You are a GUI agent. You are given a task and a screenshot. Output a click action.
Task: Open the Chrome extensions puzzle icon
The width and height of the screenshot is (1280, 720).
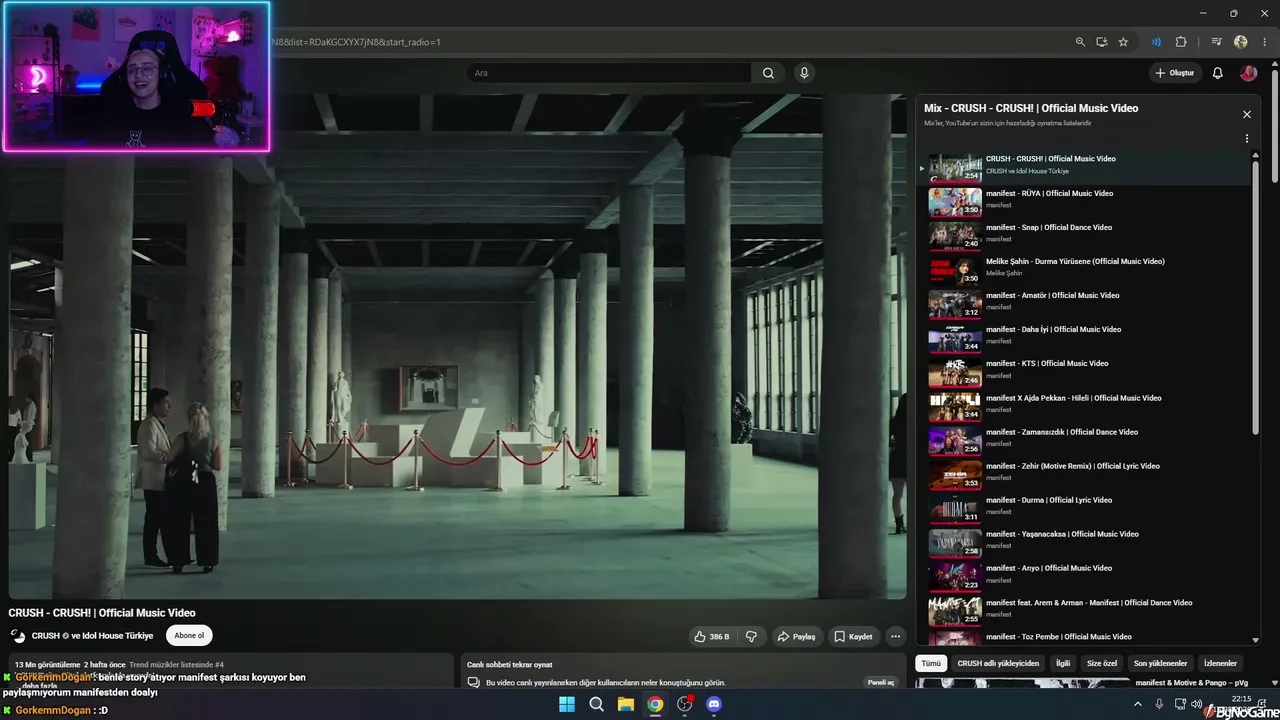[x=1181, y=42]
